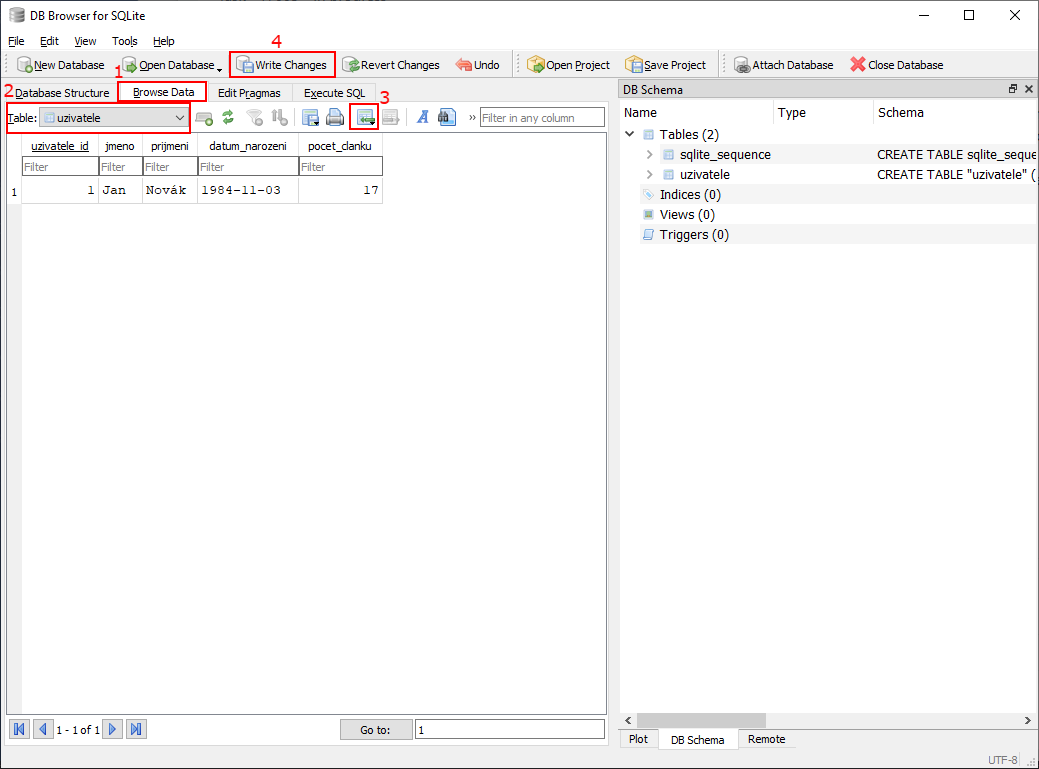
Task: Click the delete record icon
Action: pos(391,118)
